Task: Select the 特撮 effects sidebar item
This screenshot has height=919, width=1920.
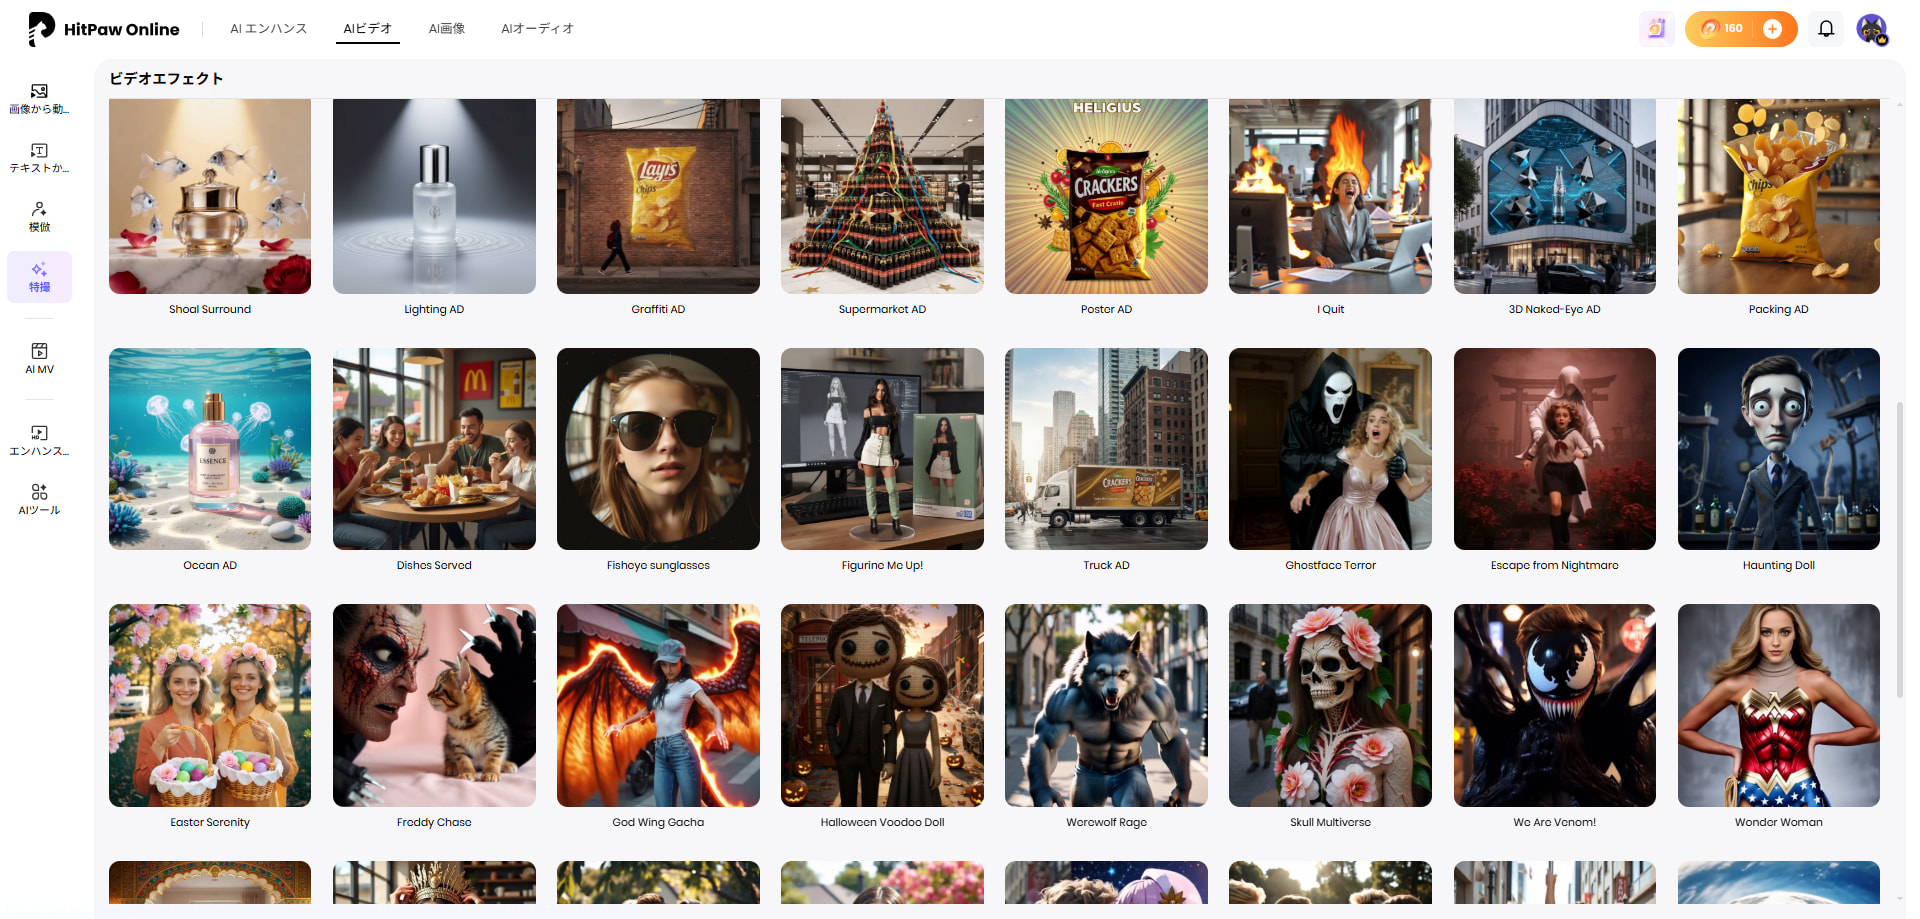Action: (39, 277)
